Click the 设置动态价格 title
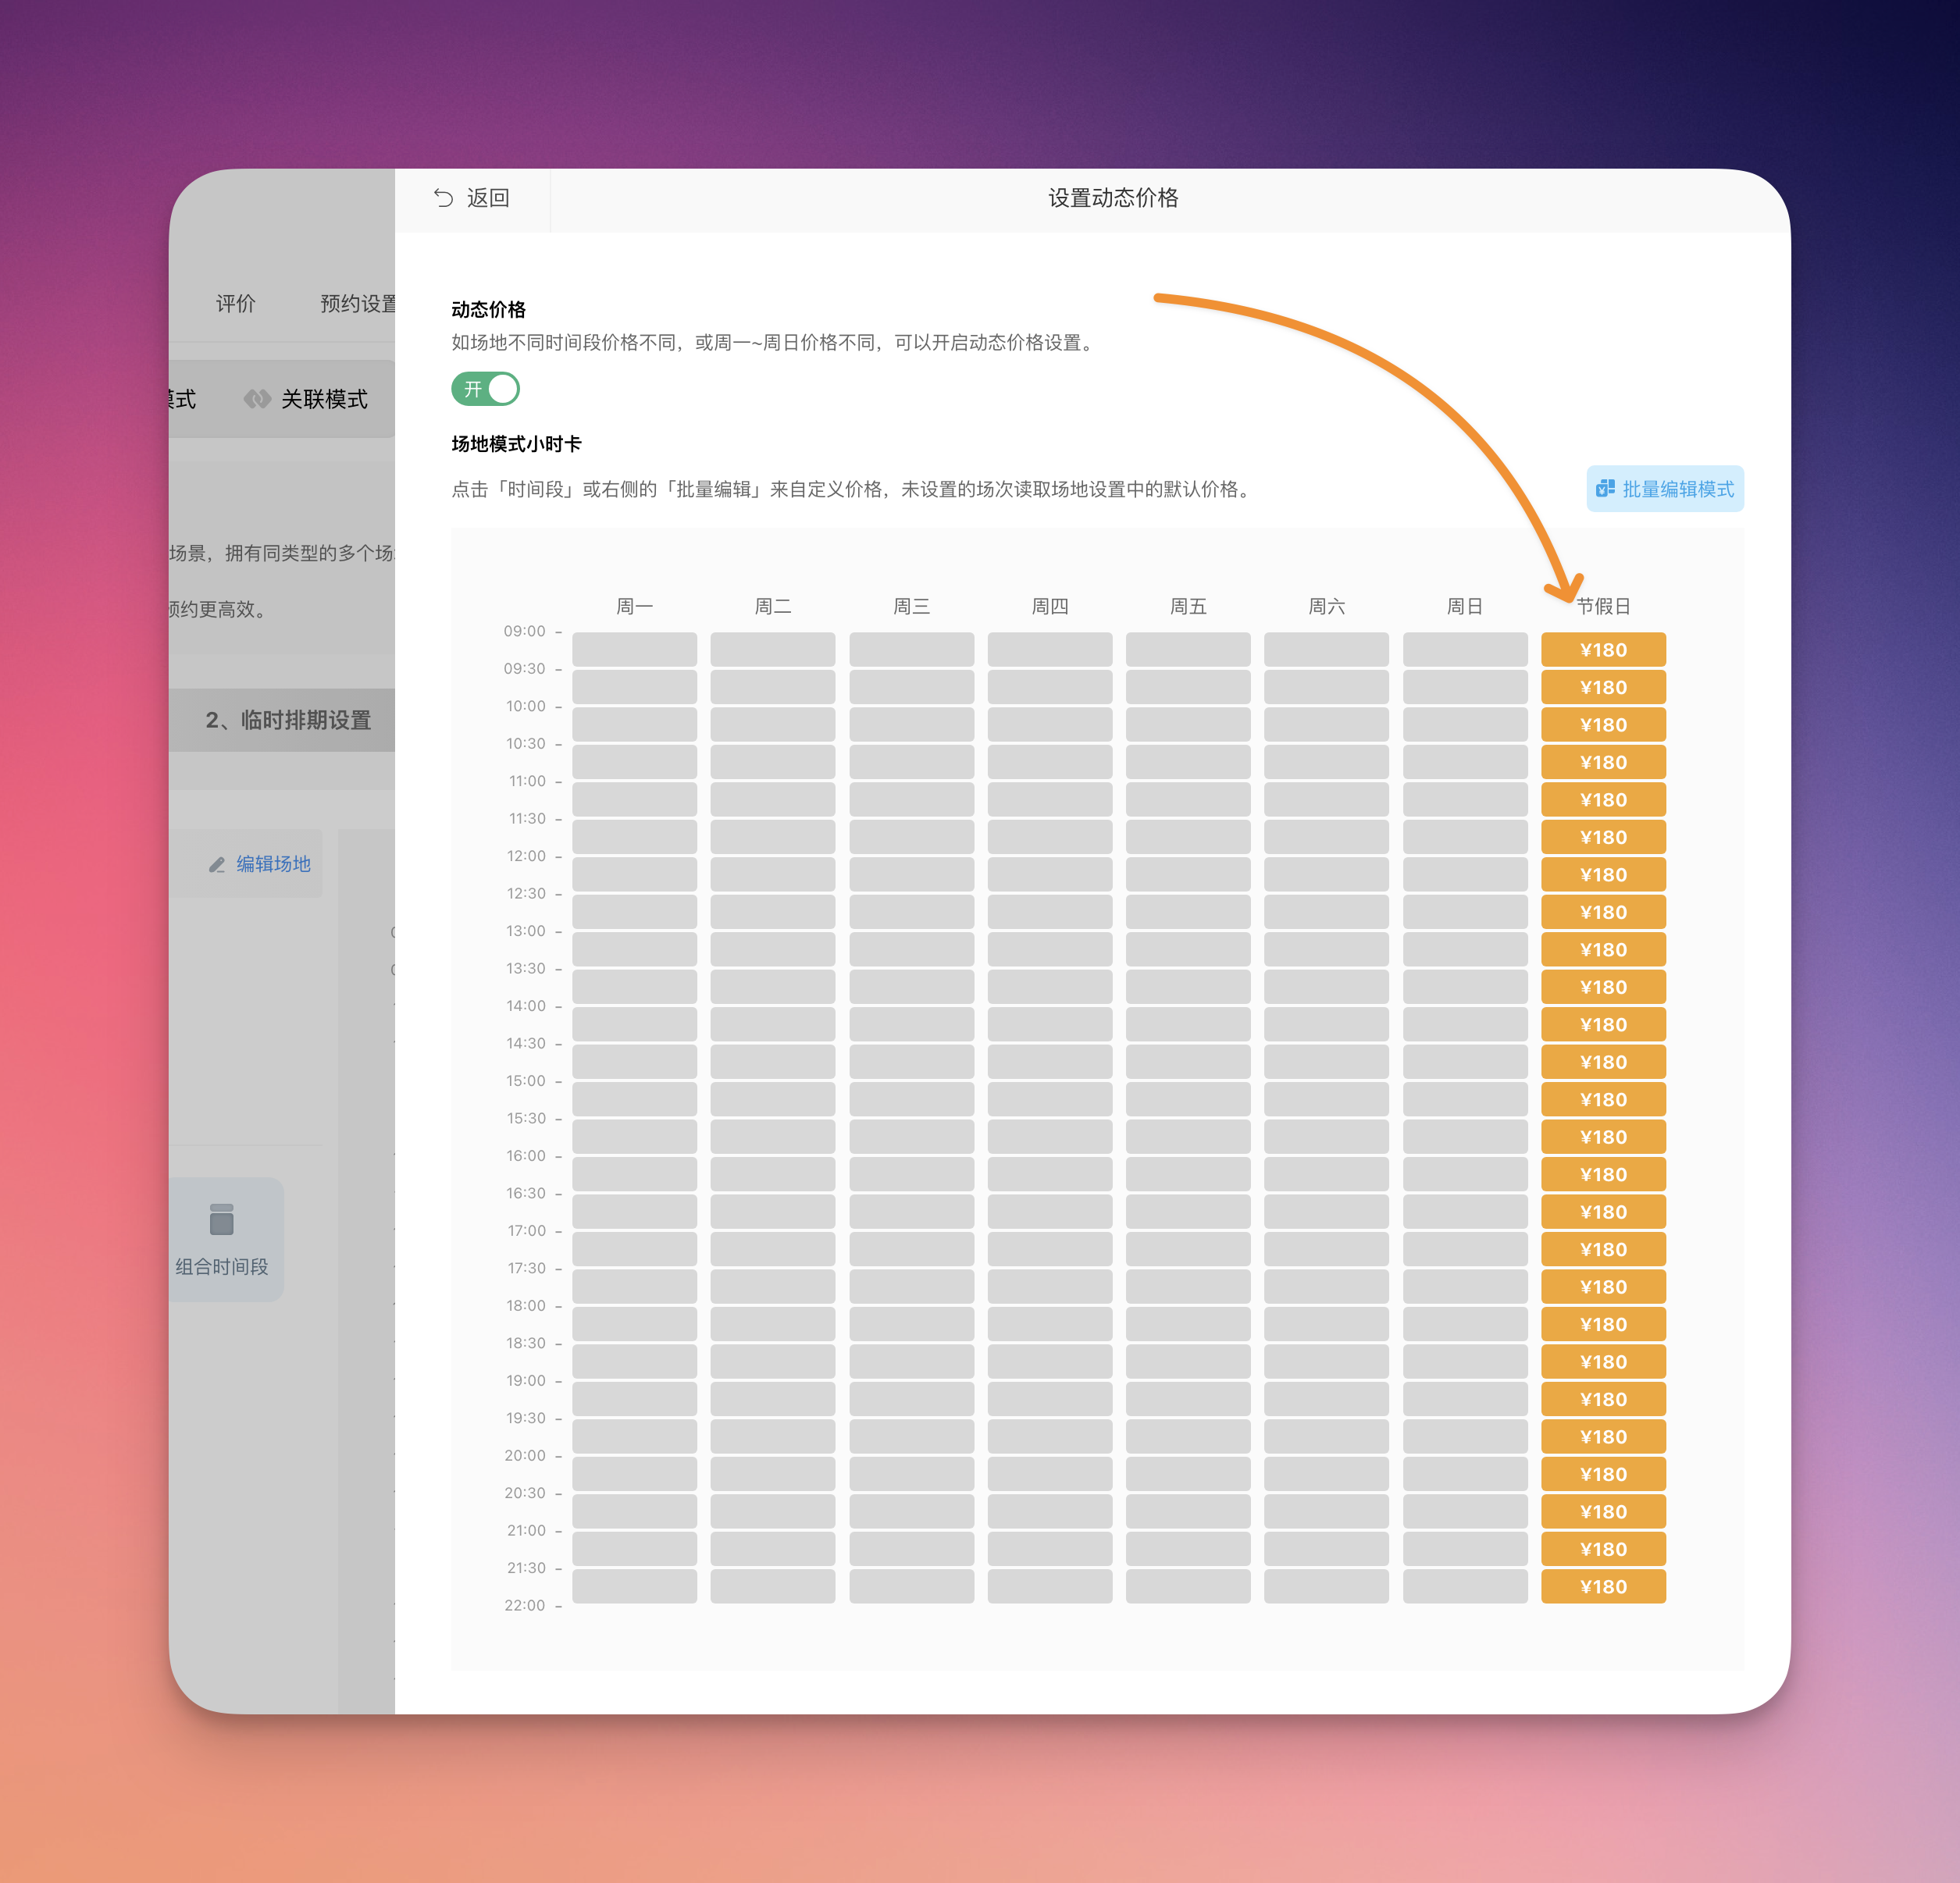The width and height of the screenshot is (1960, 1883). point(1113,198)
